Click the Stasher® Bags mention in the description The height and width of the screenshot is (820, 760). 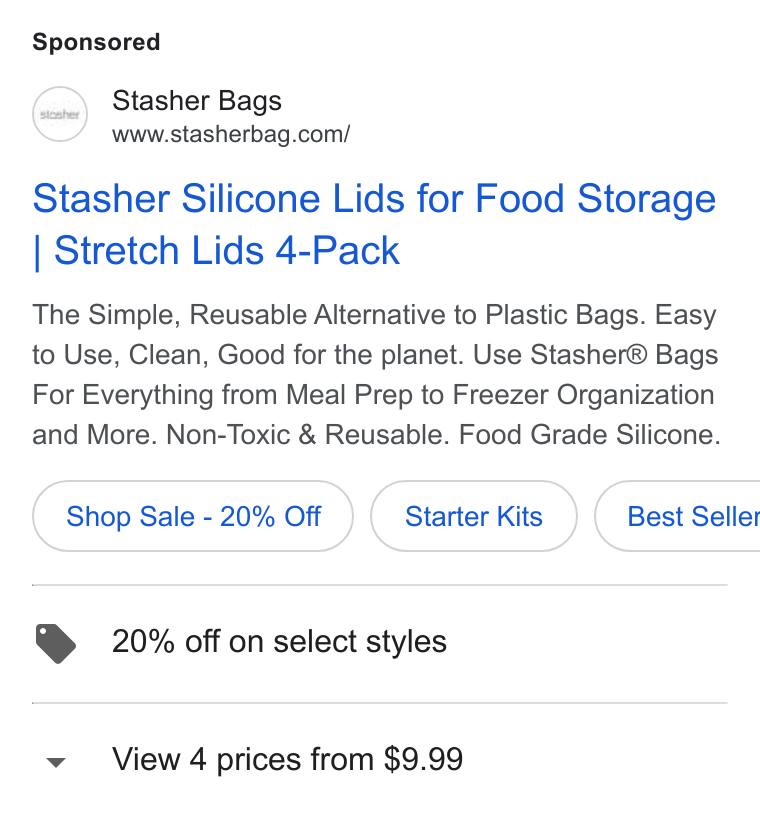click(624, 355)
